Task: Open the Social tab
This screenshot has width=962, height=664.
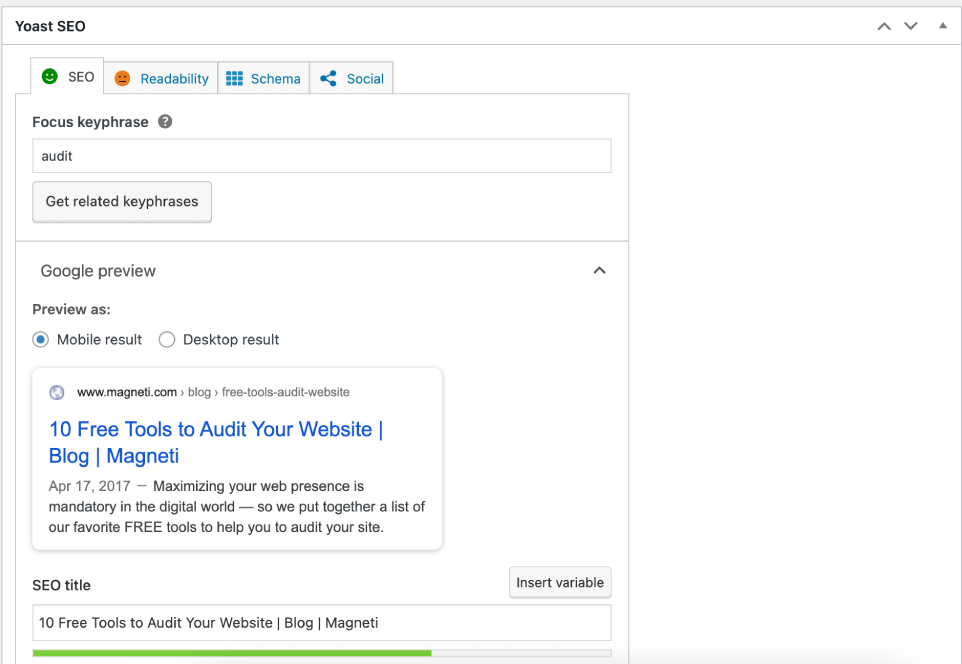Action: 352,78
